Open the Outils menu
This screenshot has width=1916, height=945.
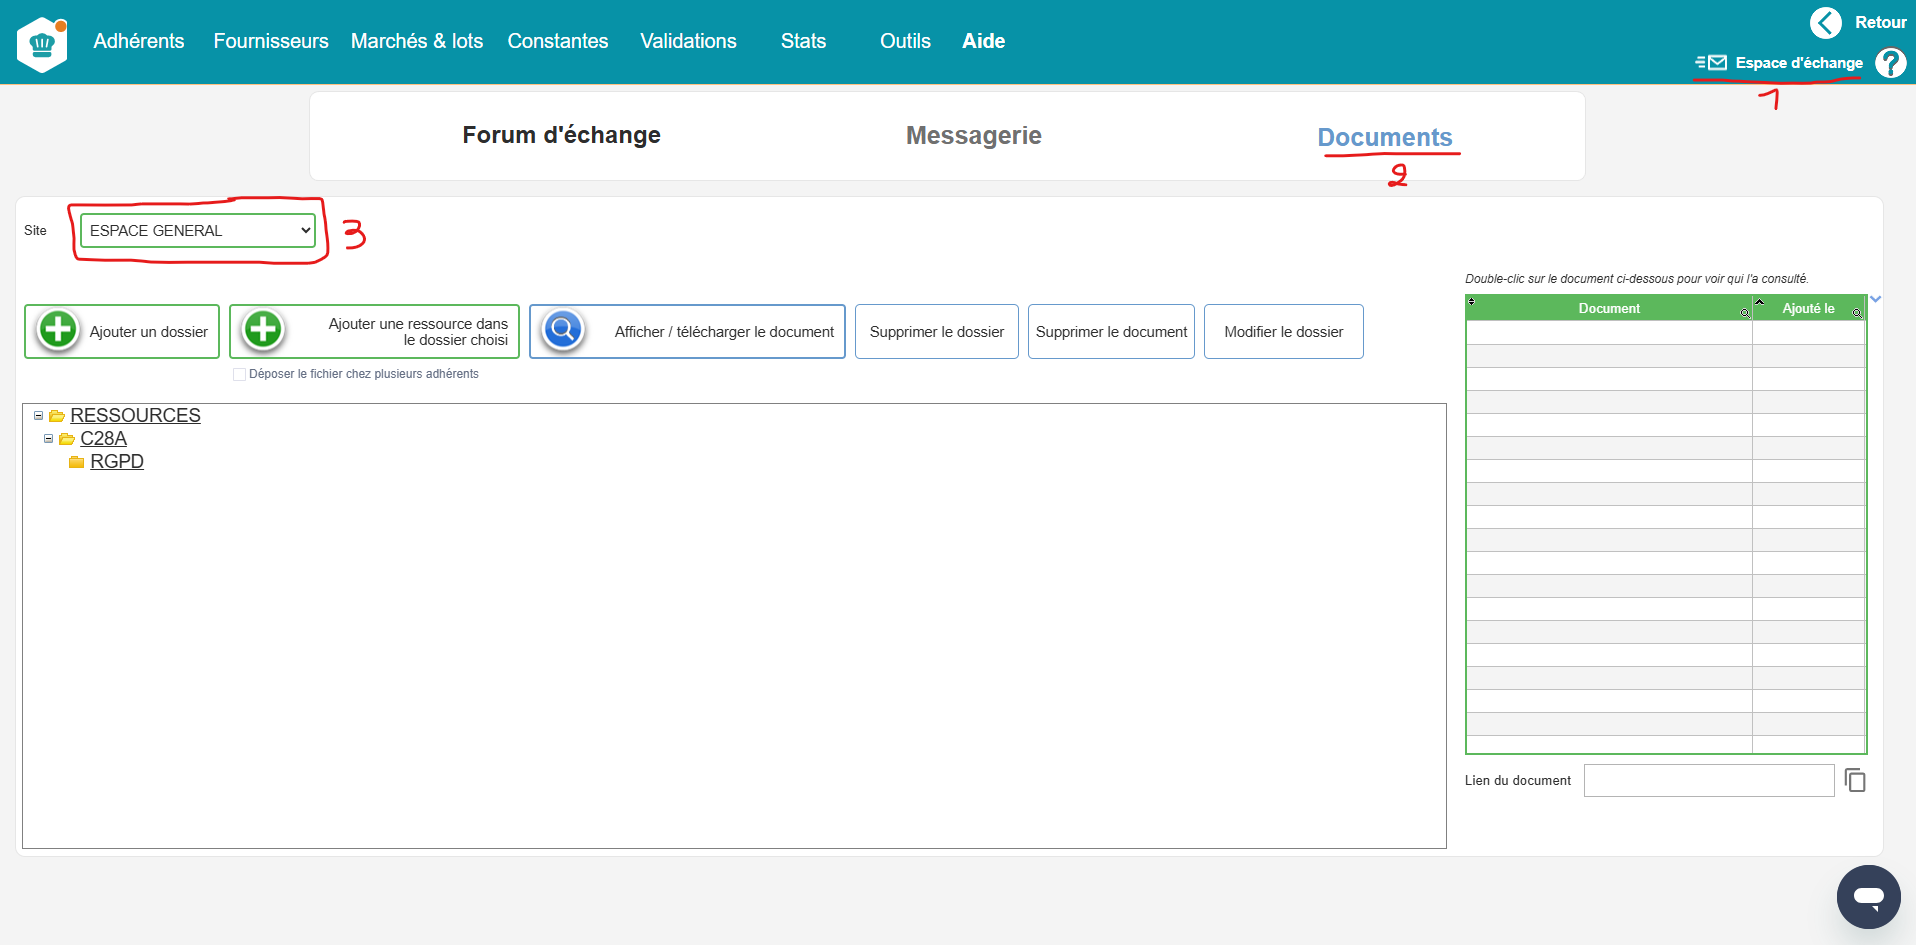(x=905, y=41)
